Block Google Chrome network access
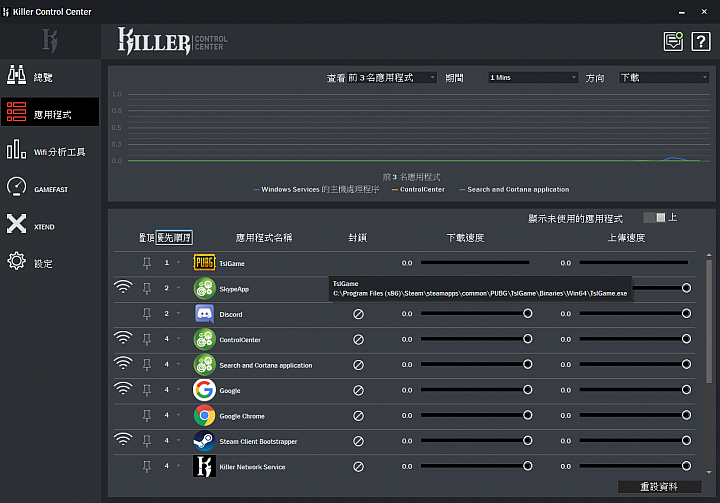Image resolution: width=720 pixels, height=503 pixels. coord(358,416)
